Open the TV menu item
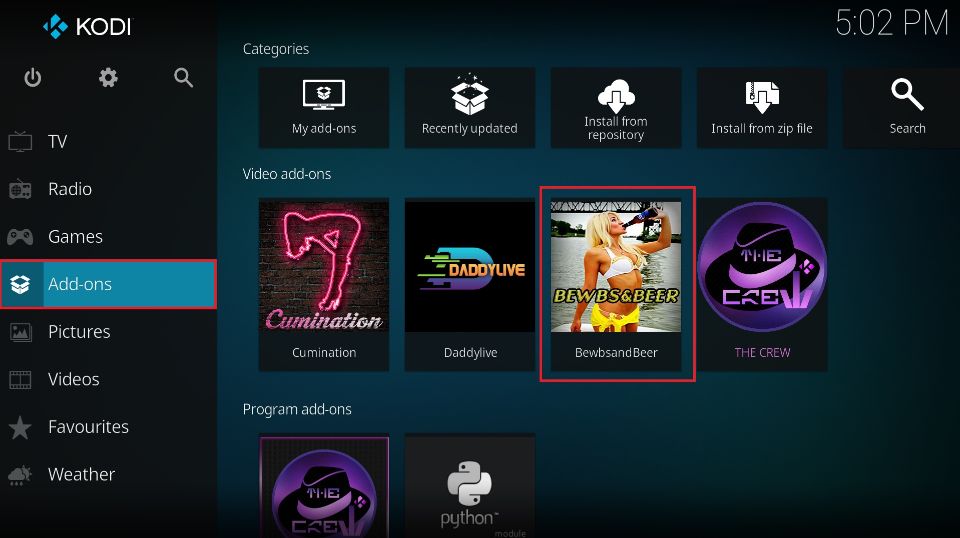Image resolution: width=960 pixels, height=538 pixels. [108, 141]
